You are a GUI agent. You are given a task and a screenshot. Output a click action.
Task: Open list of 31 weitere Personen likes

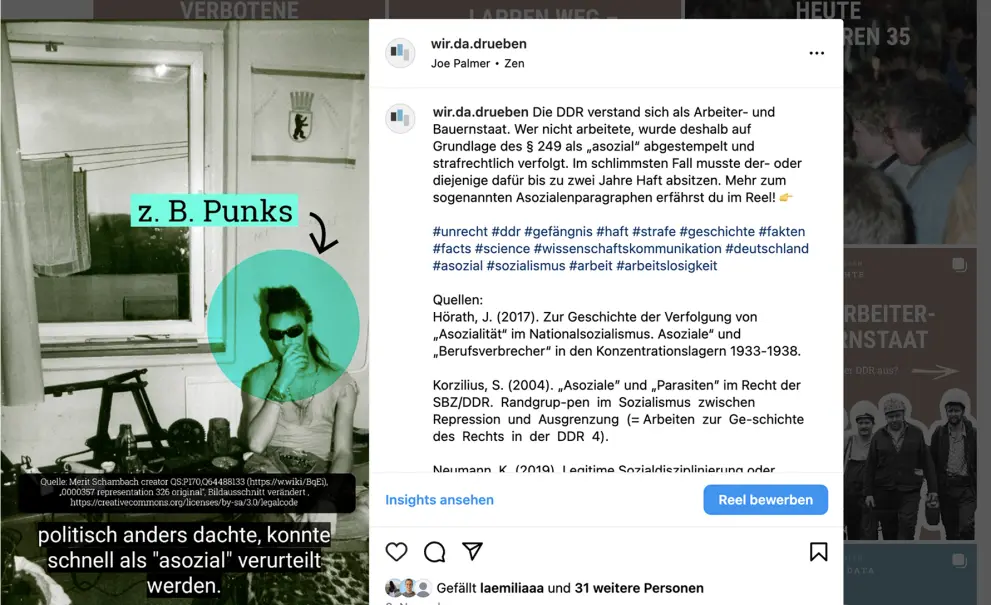(639, 588)
